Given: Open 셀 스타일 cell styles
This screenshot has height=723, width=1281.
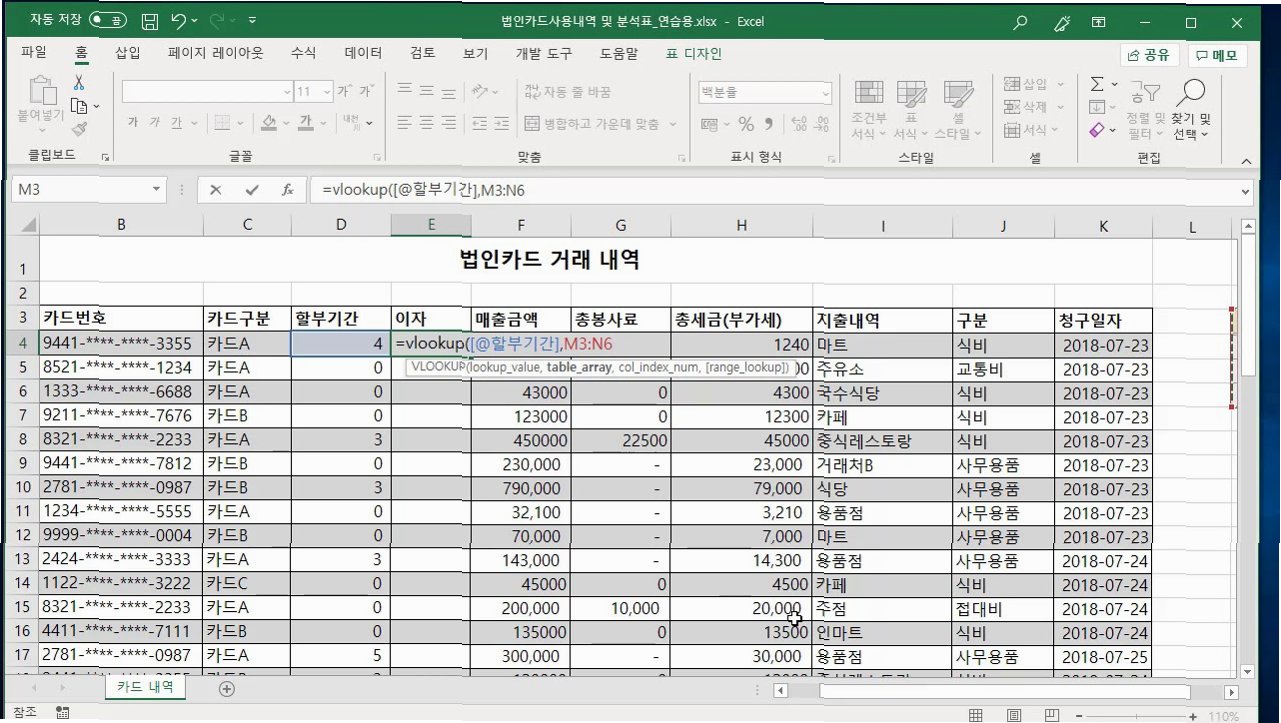Looking at the screenshot, I should coord(957,109).
